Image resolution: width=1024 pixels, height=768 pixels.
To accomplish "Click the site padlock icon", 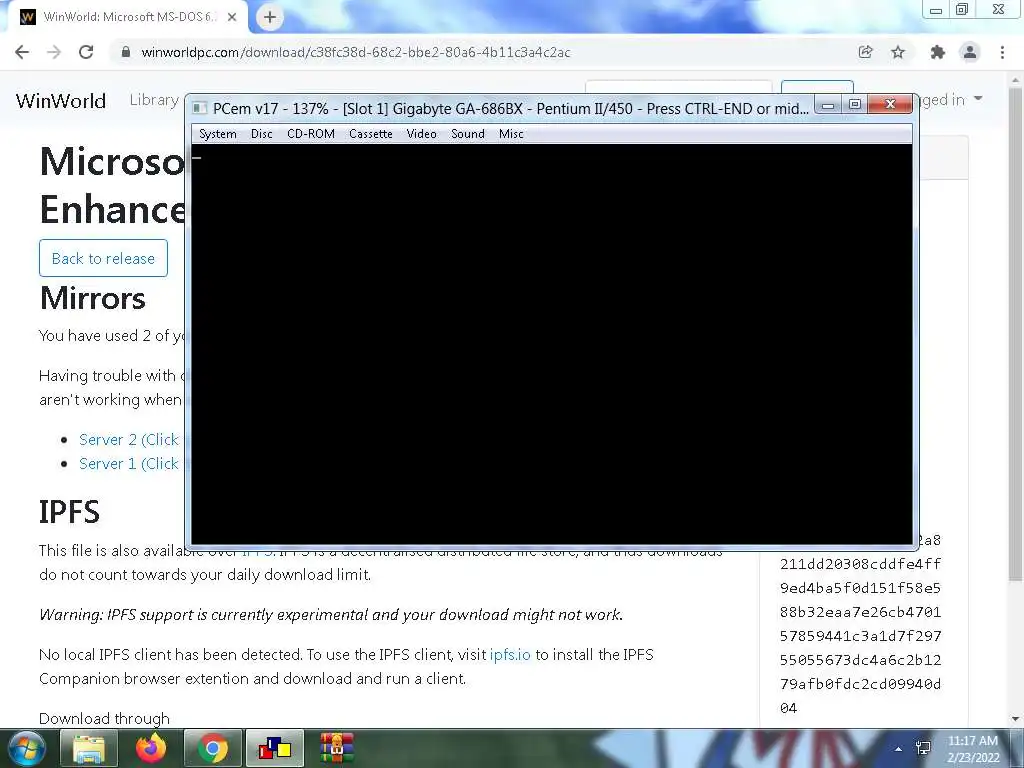I will coord(126,52).
